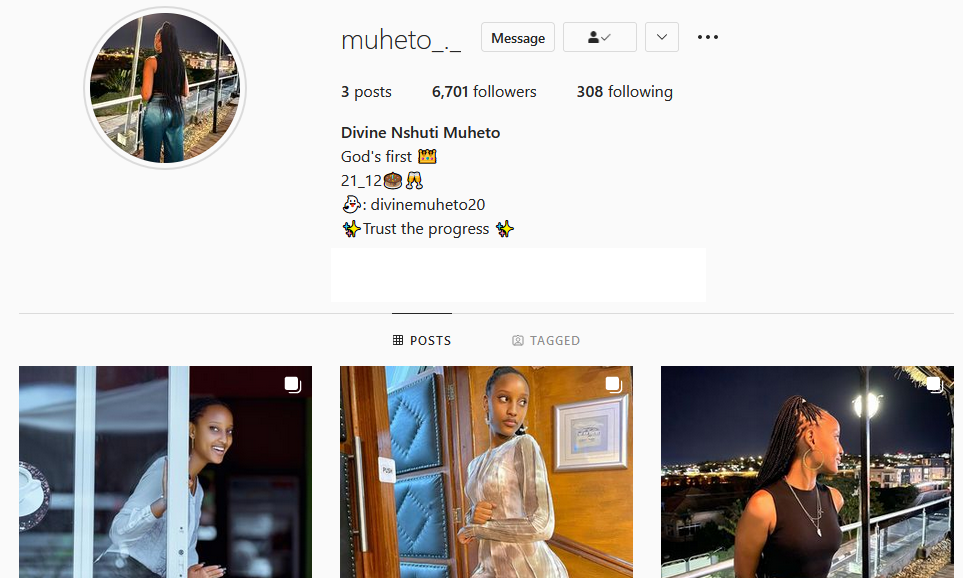963x578 pixels.
Task: Click carousel icon on third post
Action: 935,385
